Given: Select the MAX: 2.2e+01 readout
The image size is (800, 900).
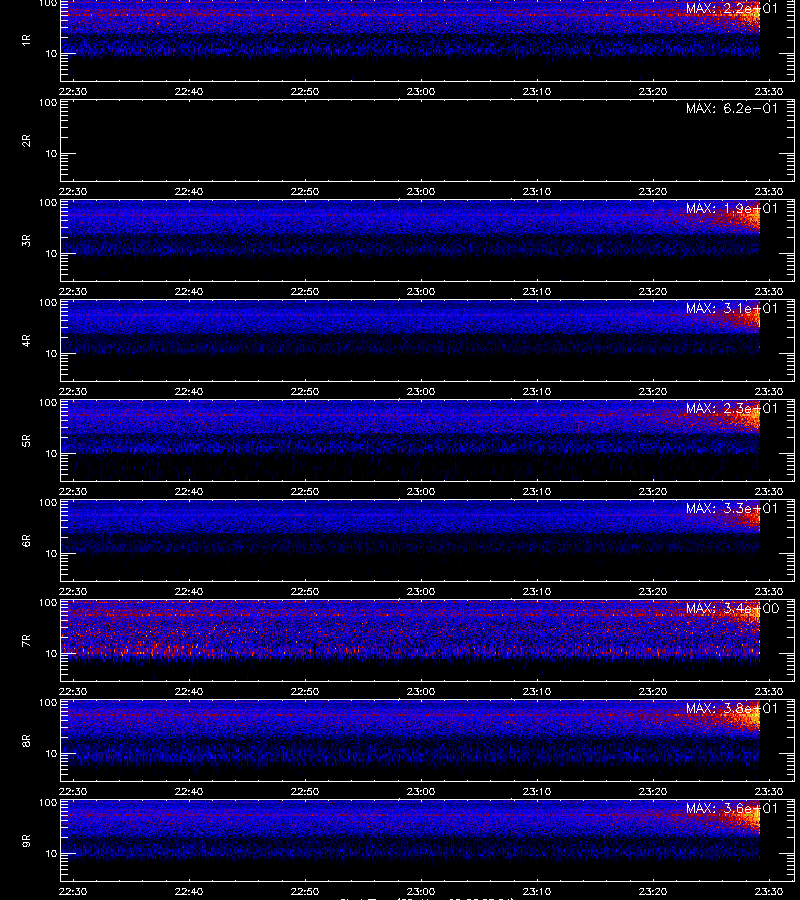Looking at the screenshot, I should click(x=732, y=8).
